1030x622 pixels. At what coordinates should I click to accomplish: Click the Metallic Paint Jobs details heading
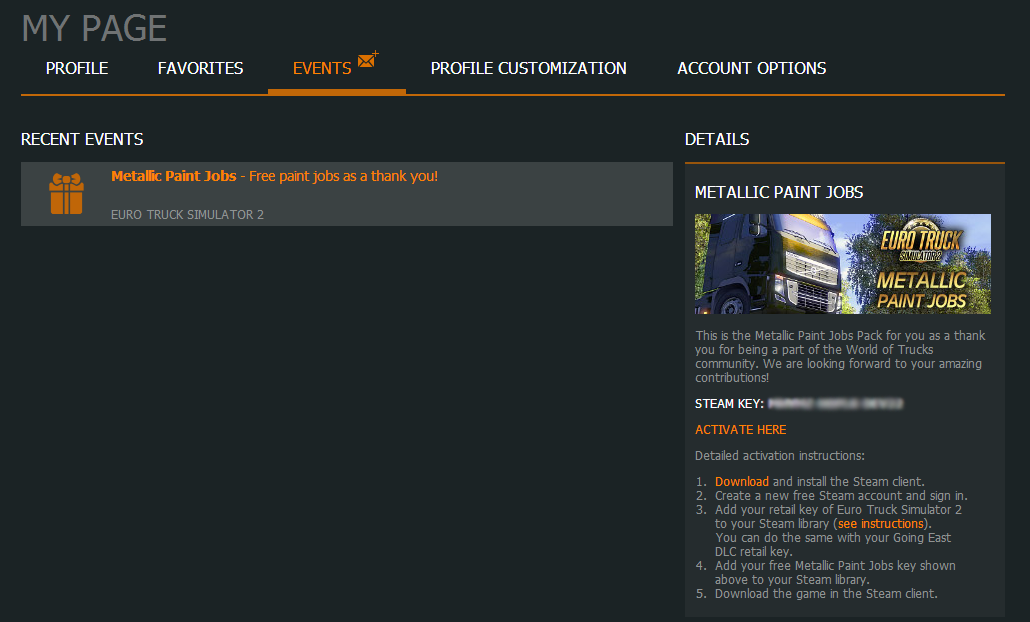(x=779, y=192)
